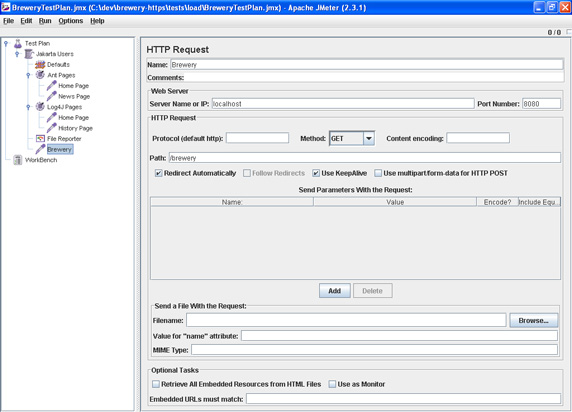Collapse the Log4J Pages tree node
This screenshot has width=572, height=412.
click(28, 107)
